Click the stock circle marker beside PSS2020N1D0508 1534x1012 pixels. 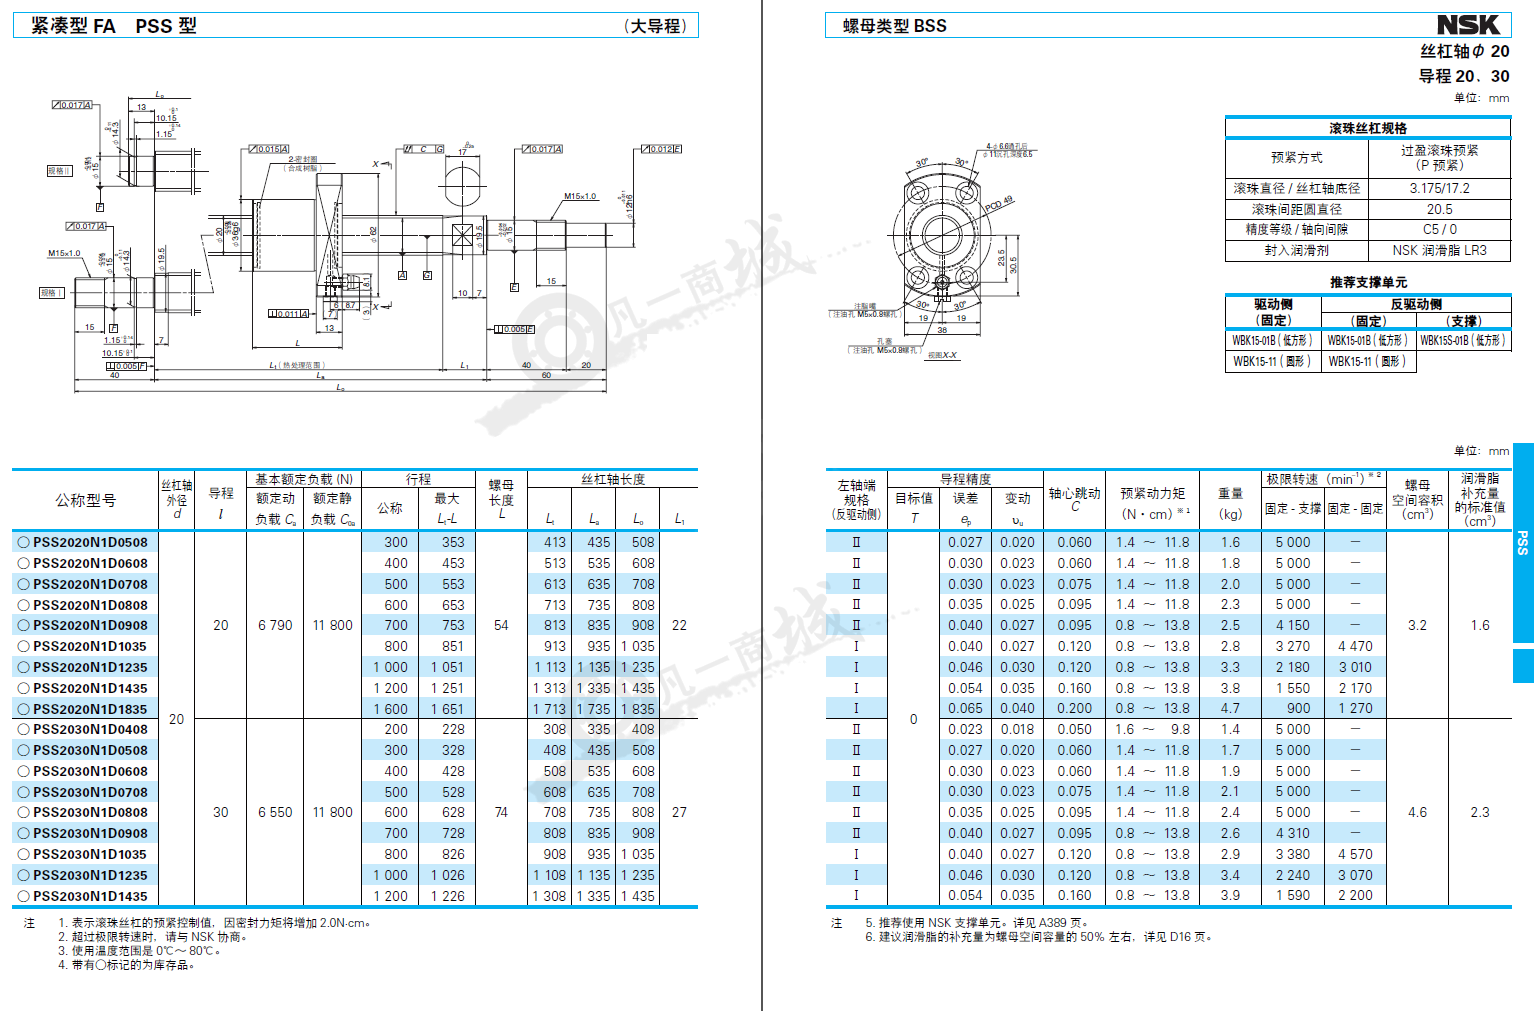(23, 542)
